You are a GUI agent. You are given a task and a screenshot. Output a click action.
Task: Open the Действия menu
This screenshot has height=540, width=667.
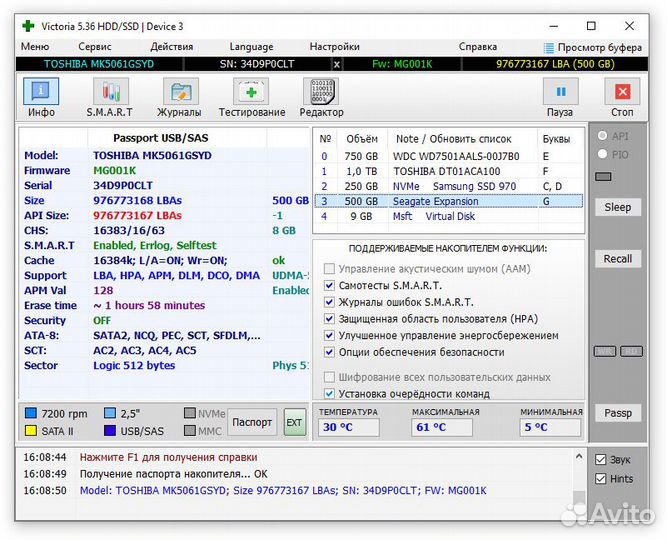(x=171, y=46)
